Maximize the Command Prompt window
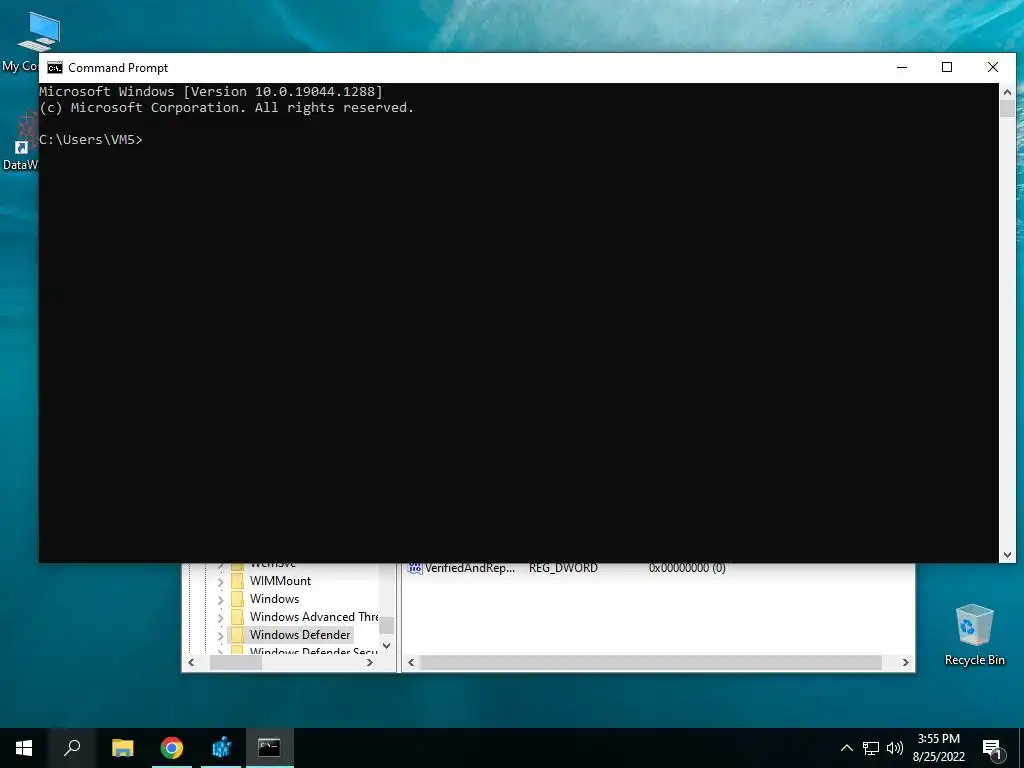Image resolution: width=1024 pixels, height=768 pixels. [x=947, y=67]
